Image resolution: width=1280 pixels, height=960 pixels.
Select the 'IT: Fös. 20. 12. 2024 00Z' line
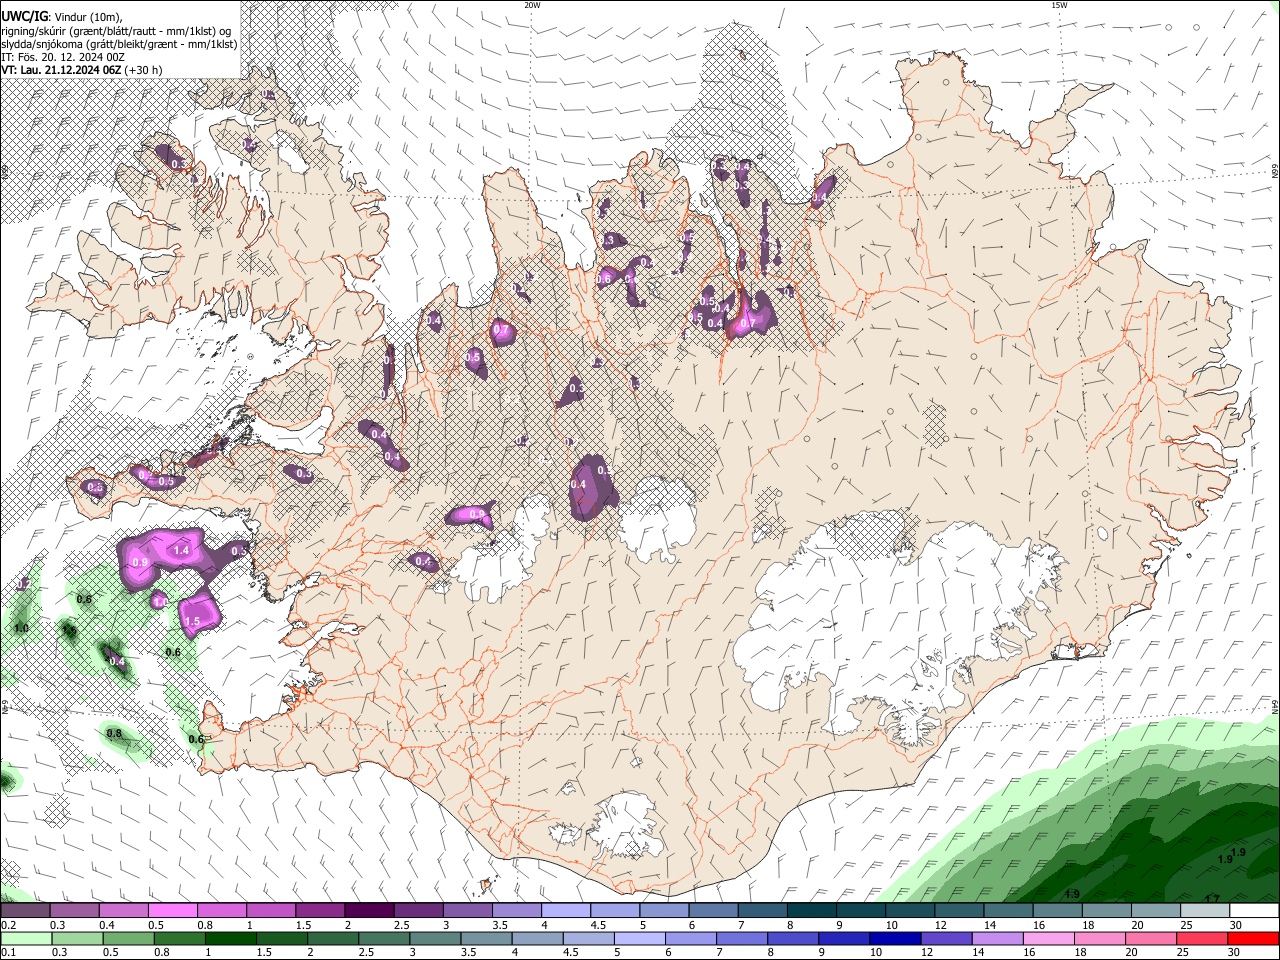63,57
